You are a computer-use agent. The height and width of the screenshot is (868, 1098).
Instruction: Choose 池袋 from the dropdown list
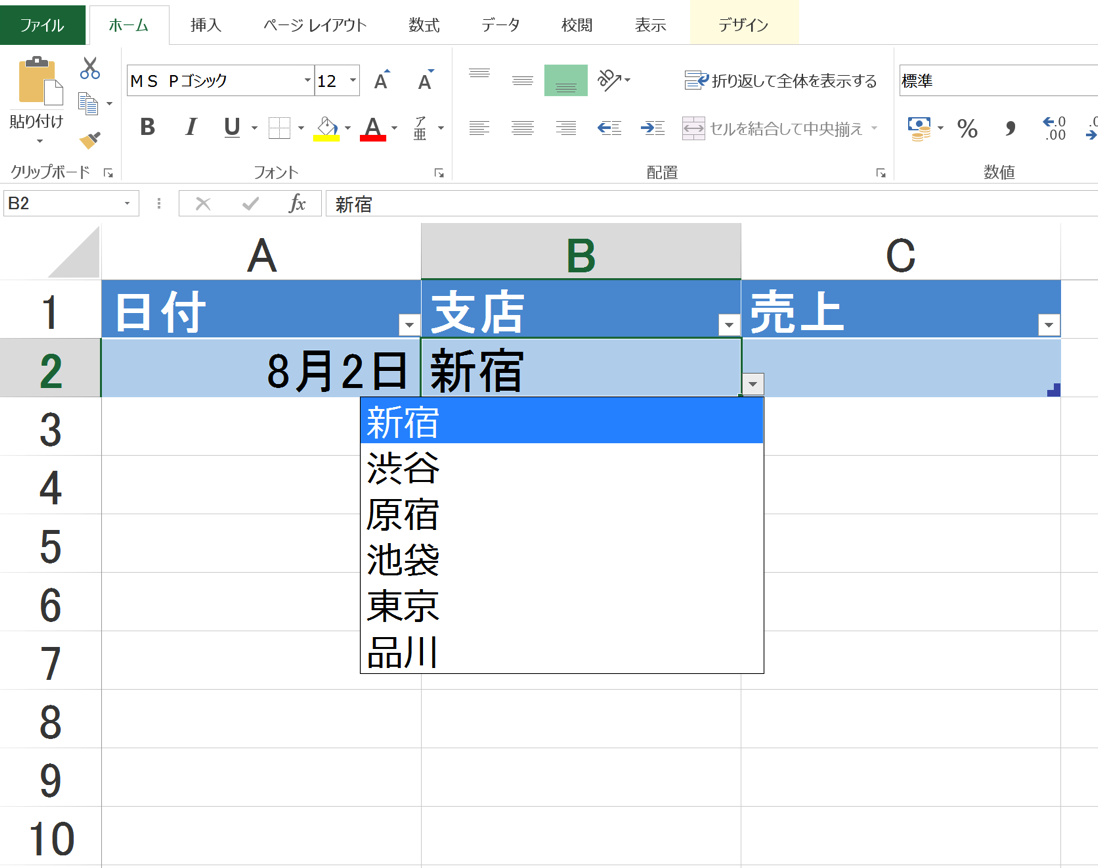point(562,560)
